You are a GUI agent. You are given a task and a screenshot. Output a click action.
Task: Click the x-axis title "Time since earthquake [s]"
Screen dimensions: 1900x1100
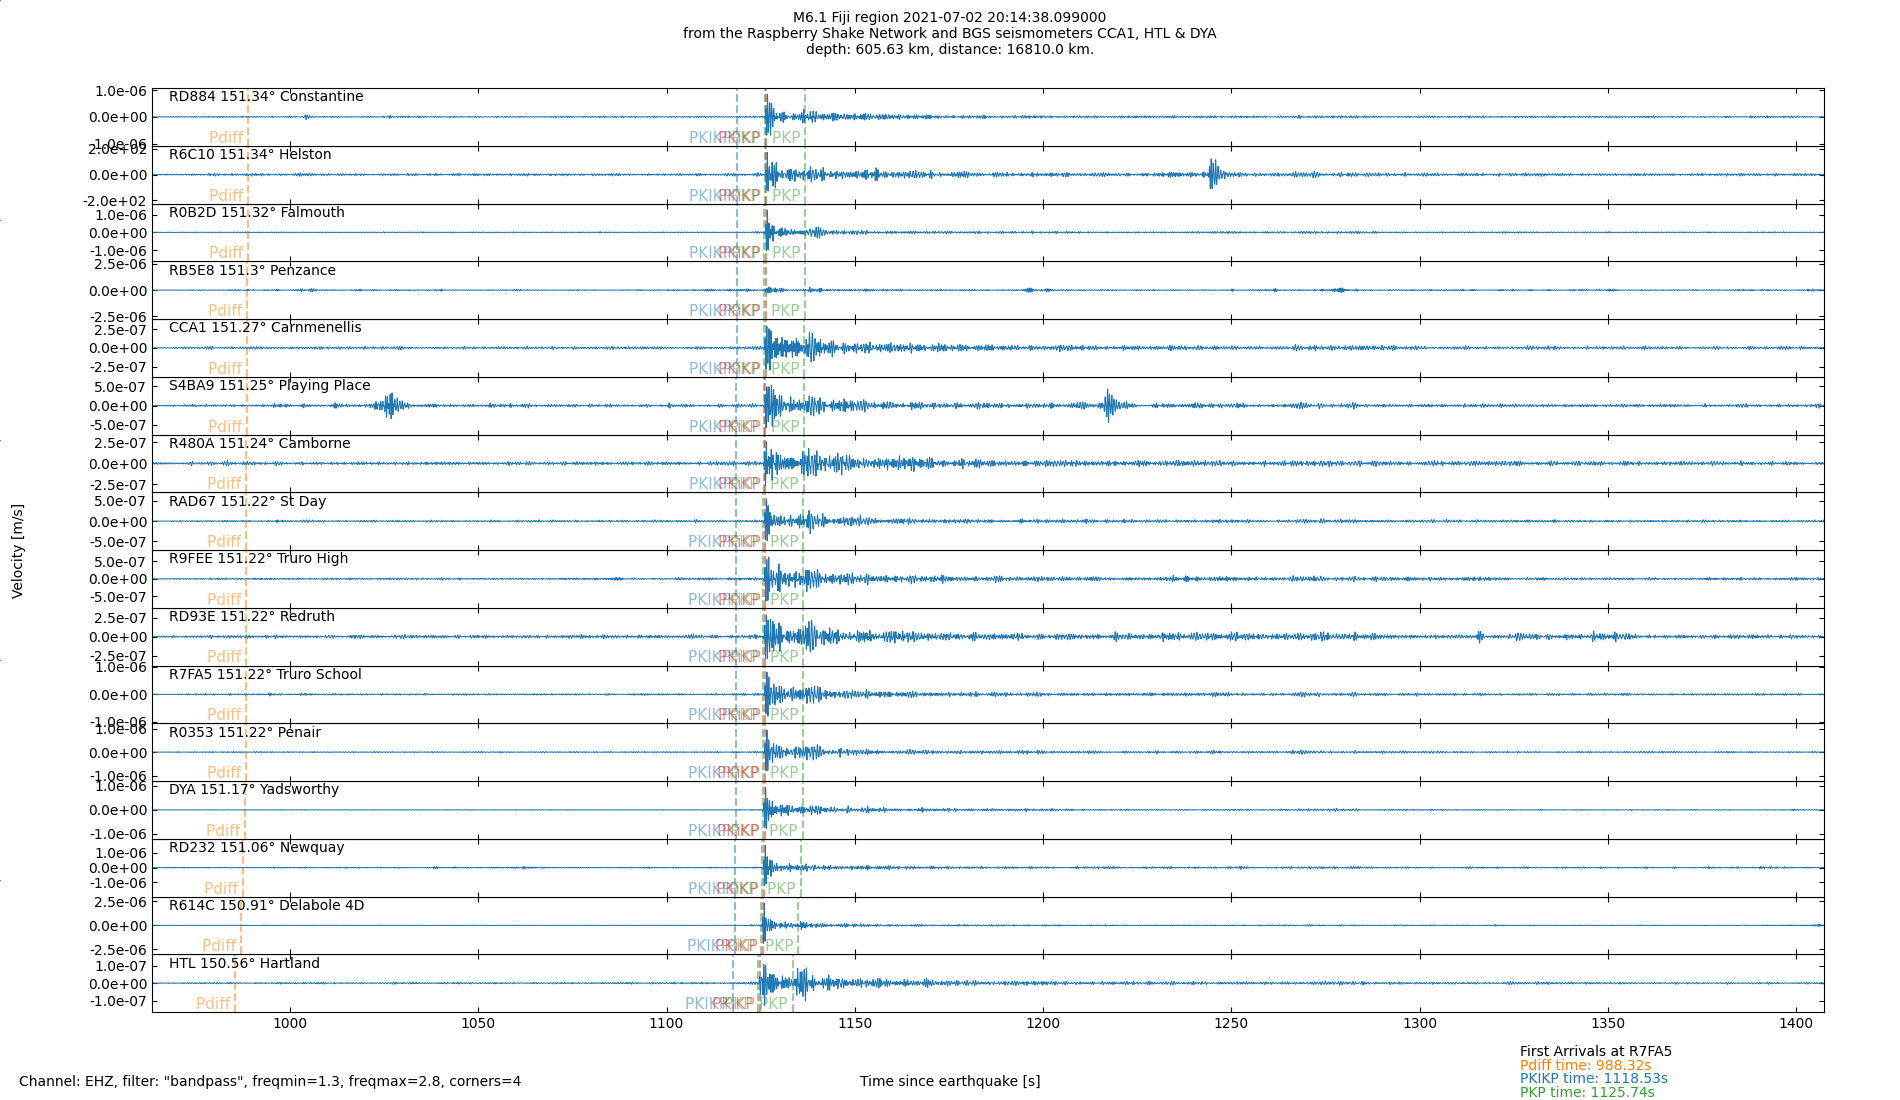click(x=950, y=1081)
